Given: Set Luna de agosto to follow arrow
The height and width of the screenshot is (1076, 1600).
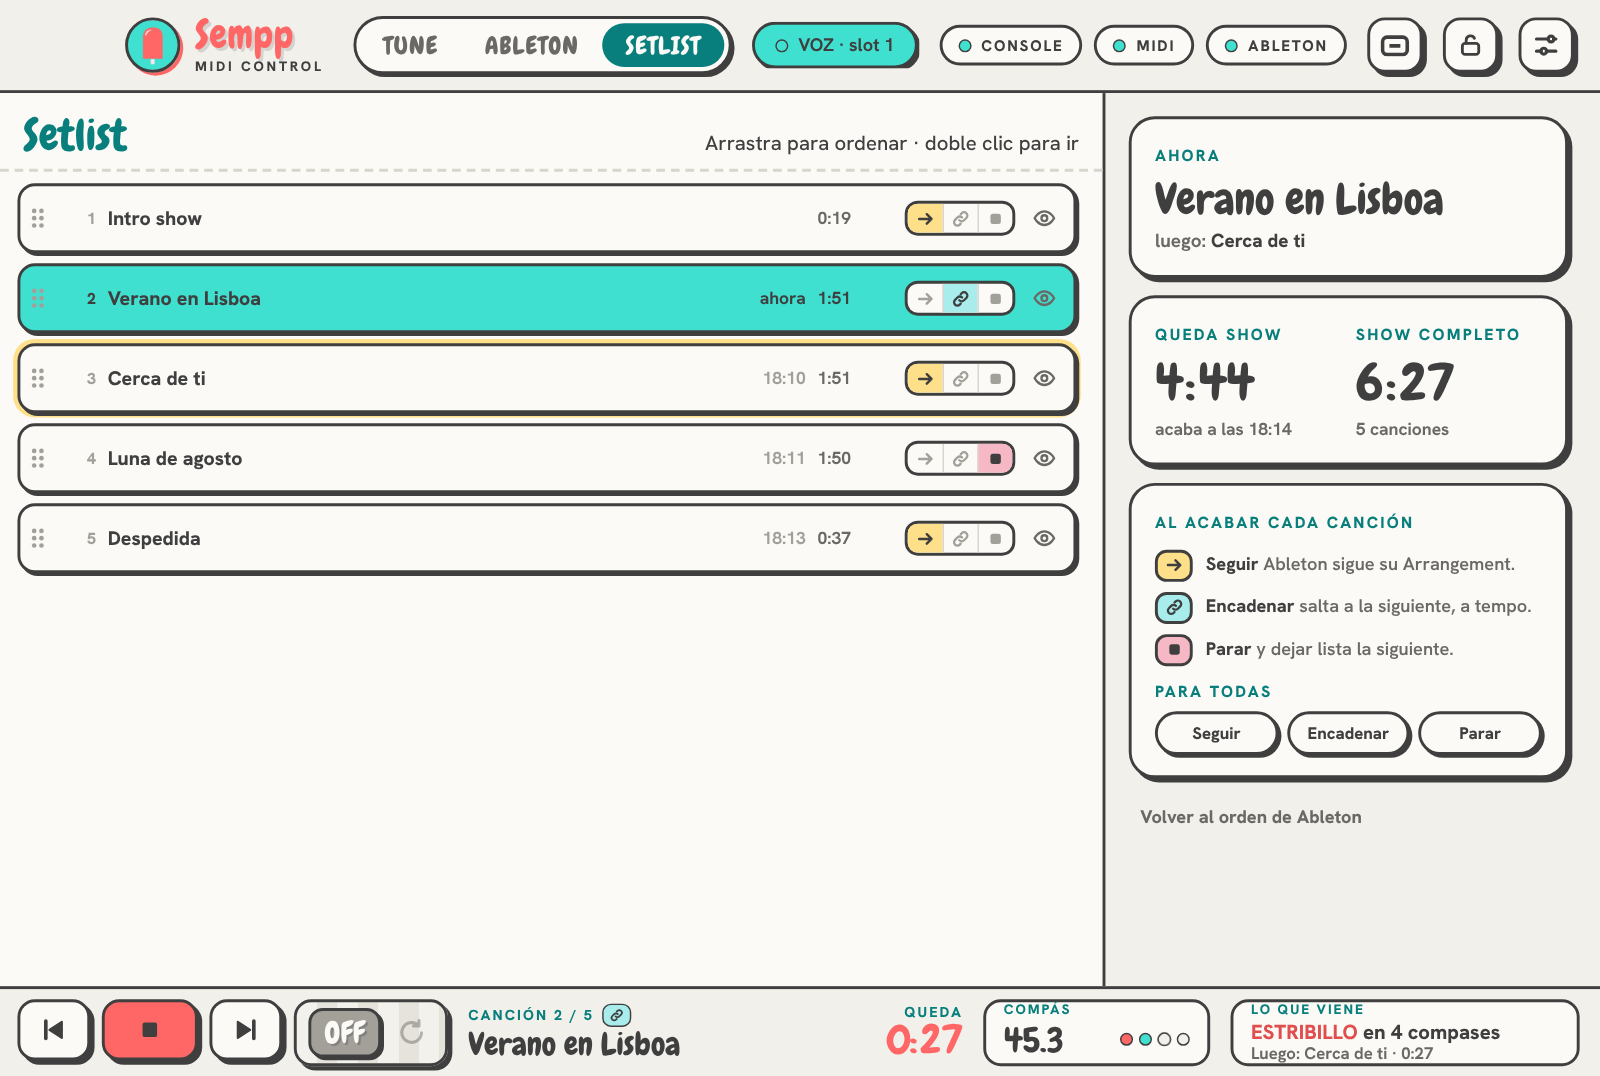Looking at the screenshot, I should coord(925,459).
